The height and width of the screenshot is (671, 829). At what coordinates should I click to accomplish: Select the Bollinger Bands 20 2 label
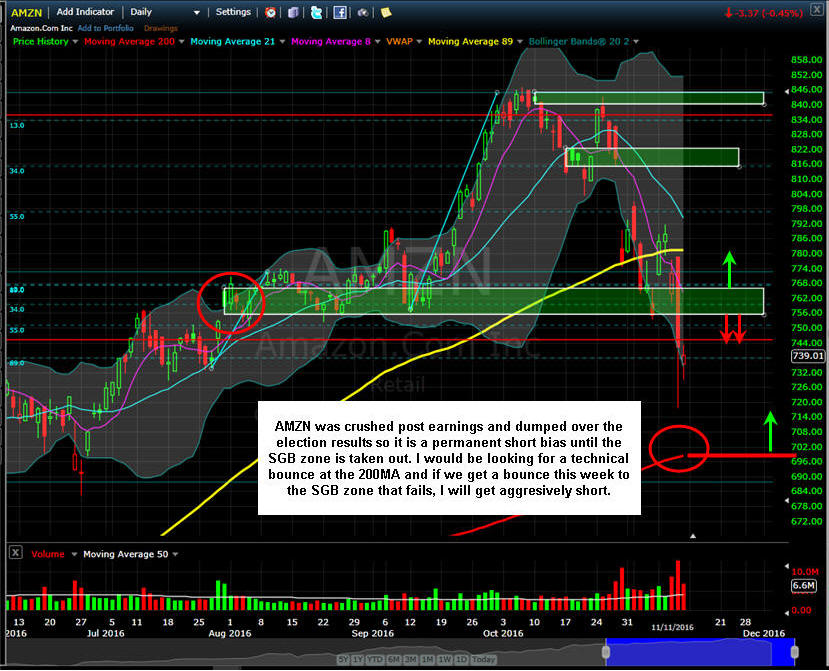point(579,41)
